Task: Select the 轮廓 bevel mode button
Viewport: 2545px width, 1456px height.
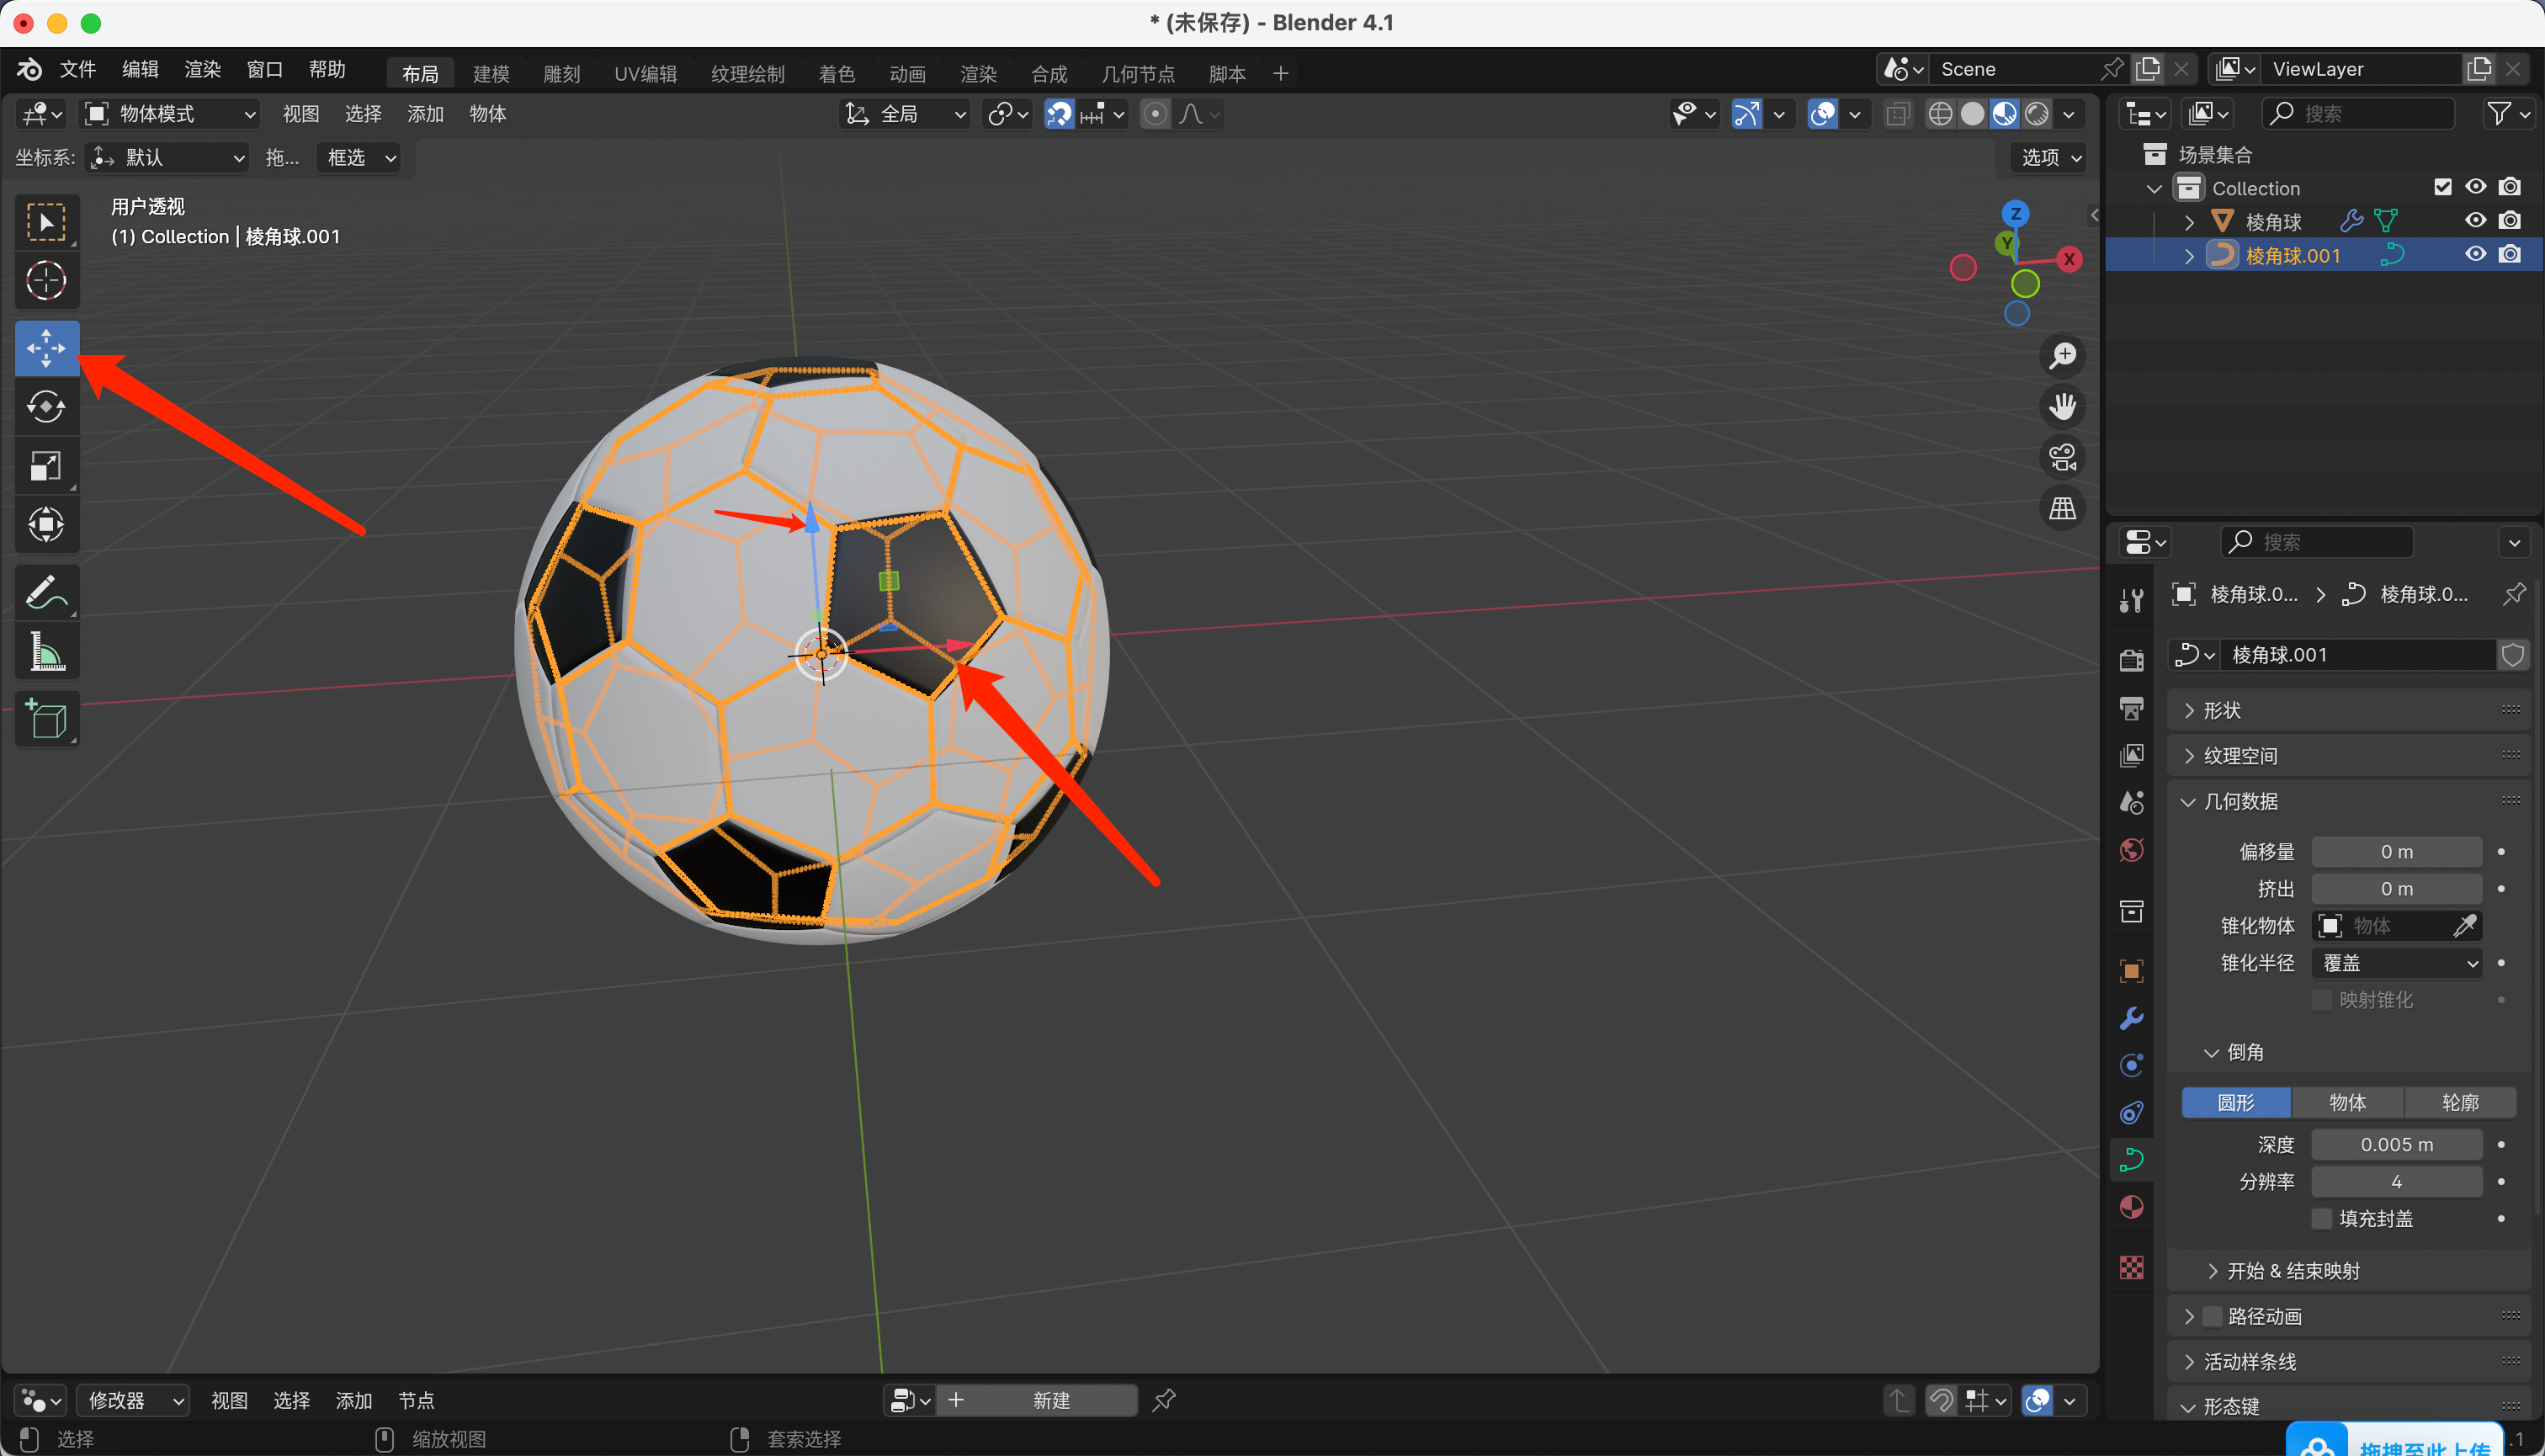Action: 2459,1102
